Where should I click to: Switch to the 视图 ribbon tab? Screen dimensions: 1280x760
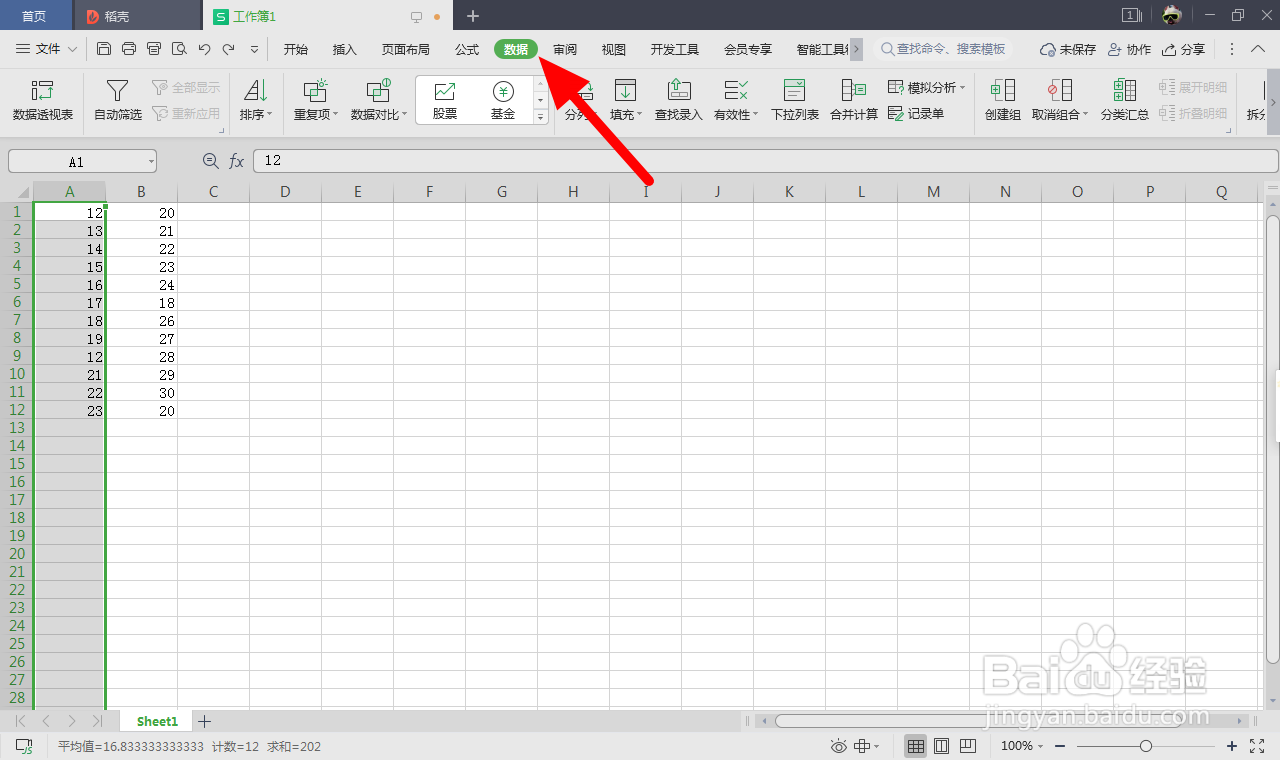[614, 49]
